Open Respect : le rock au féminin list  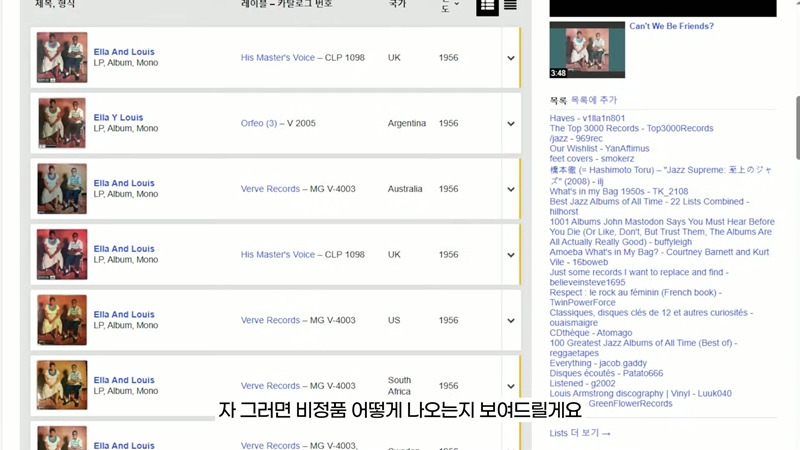click(x=636, y=297)
